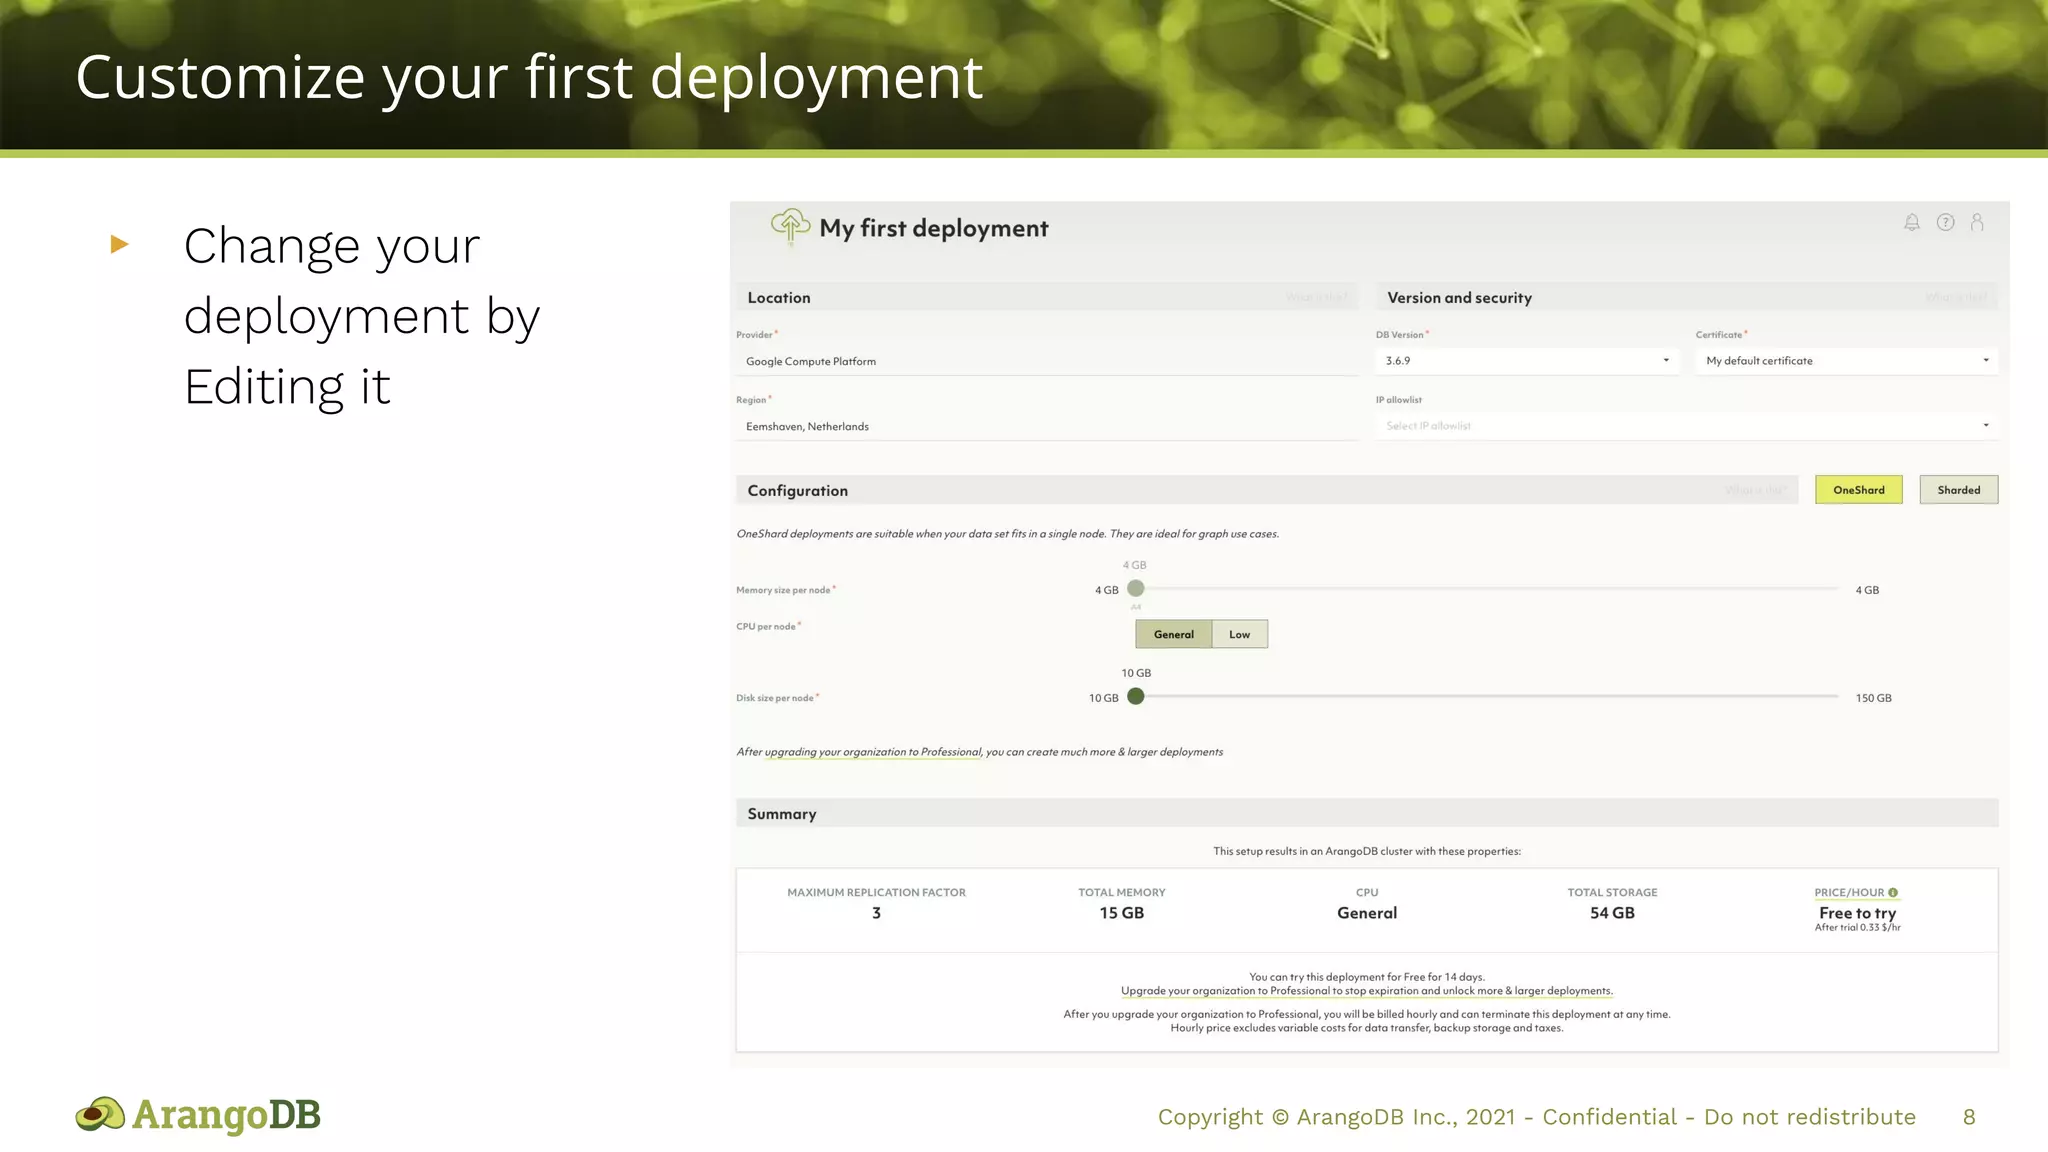Select the OneShard configuration mode
Viewport: 2048px width, 1152px height.
tap(1859, 490)
